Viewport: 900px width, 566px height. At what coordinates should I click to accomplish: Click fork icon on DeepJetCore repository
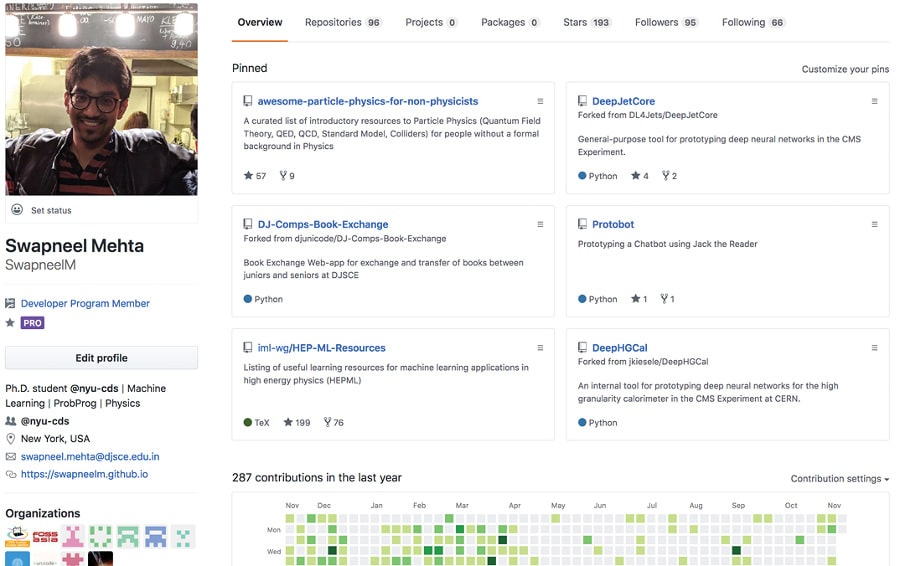665,176
